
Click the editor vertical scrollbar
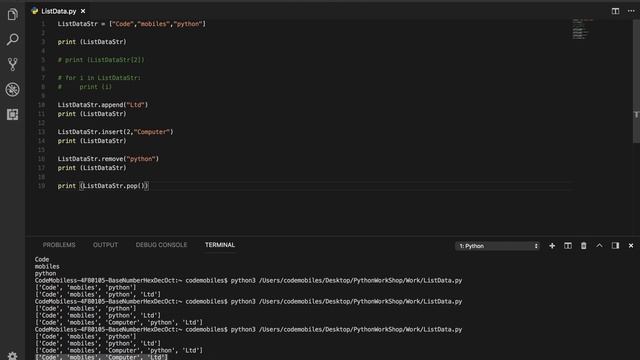pyautogui.click(x=636, y=82)
